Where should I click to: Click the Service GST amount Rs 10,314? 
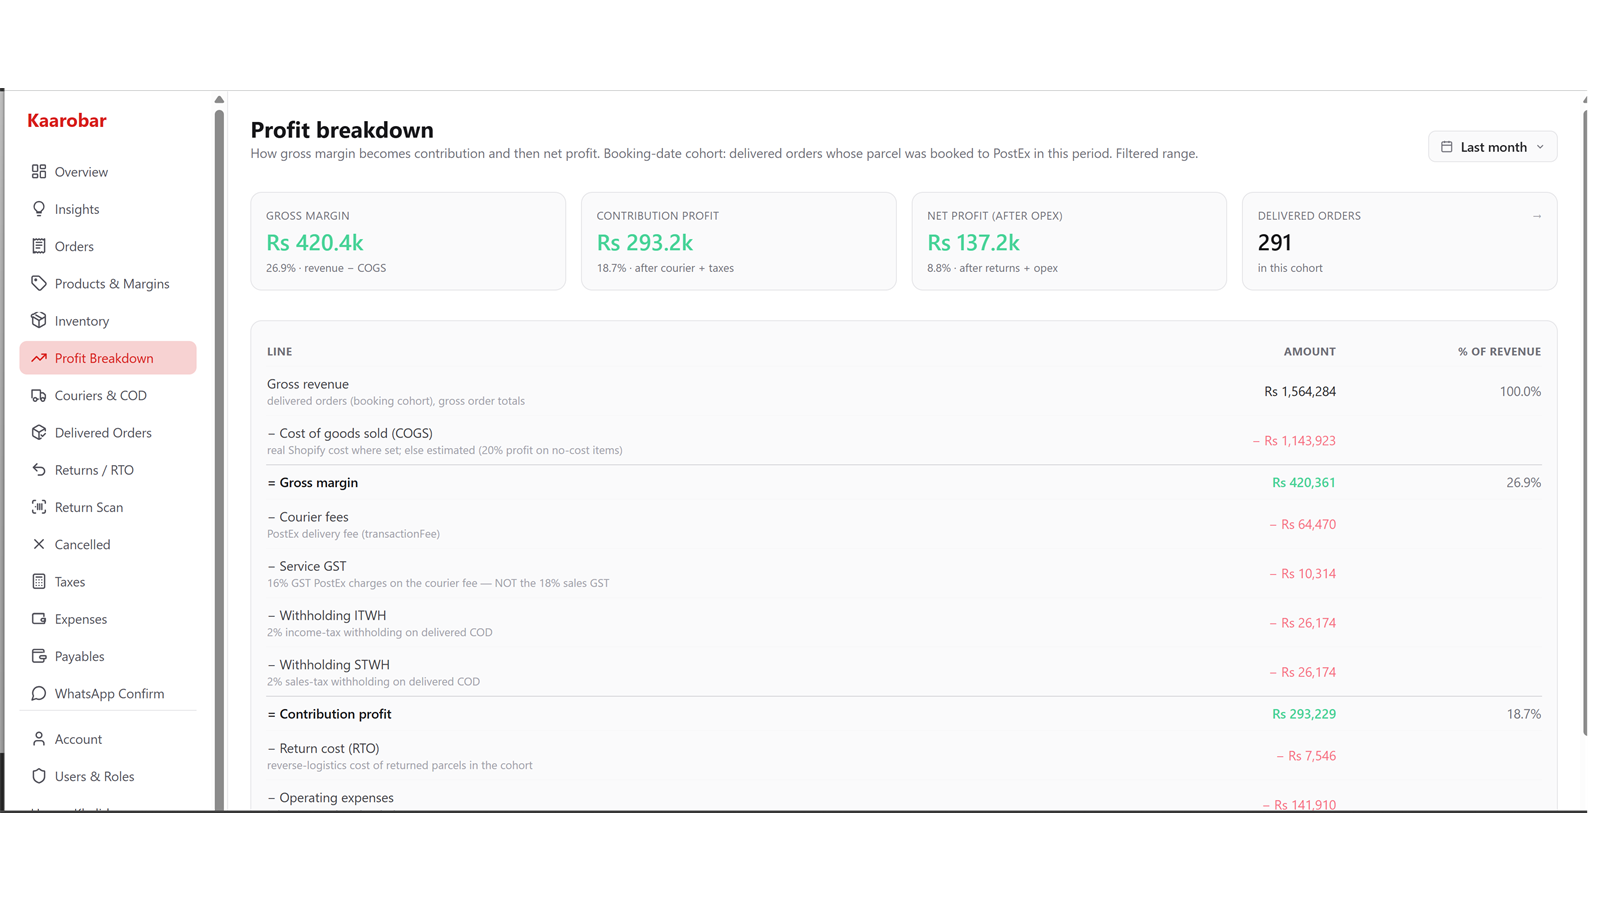(x=1303, y=574)
